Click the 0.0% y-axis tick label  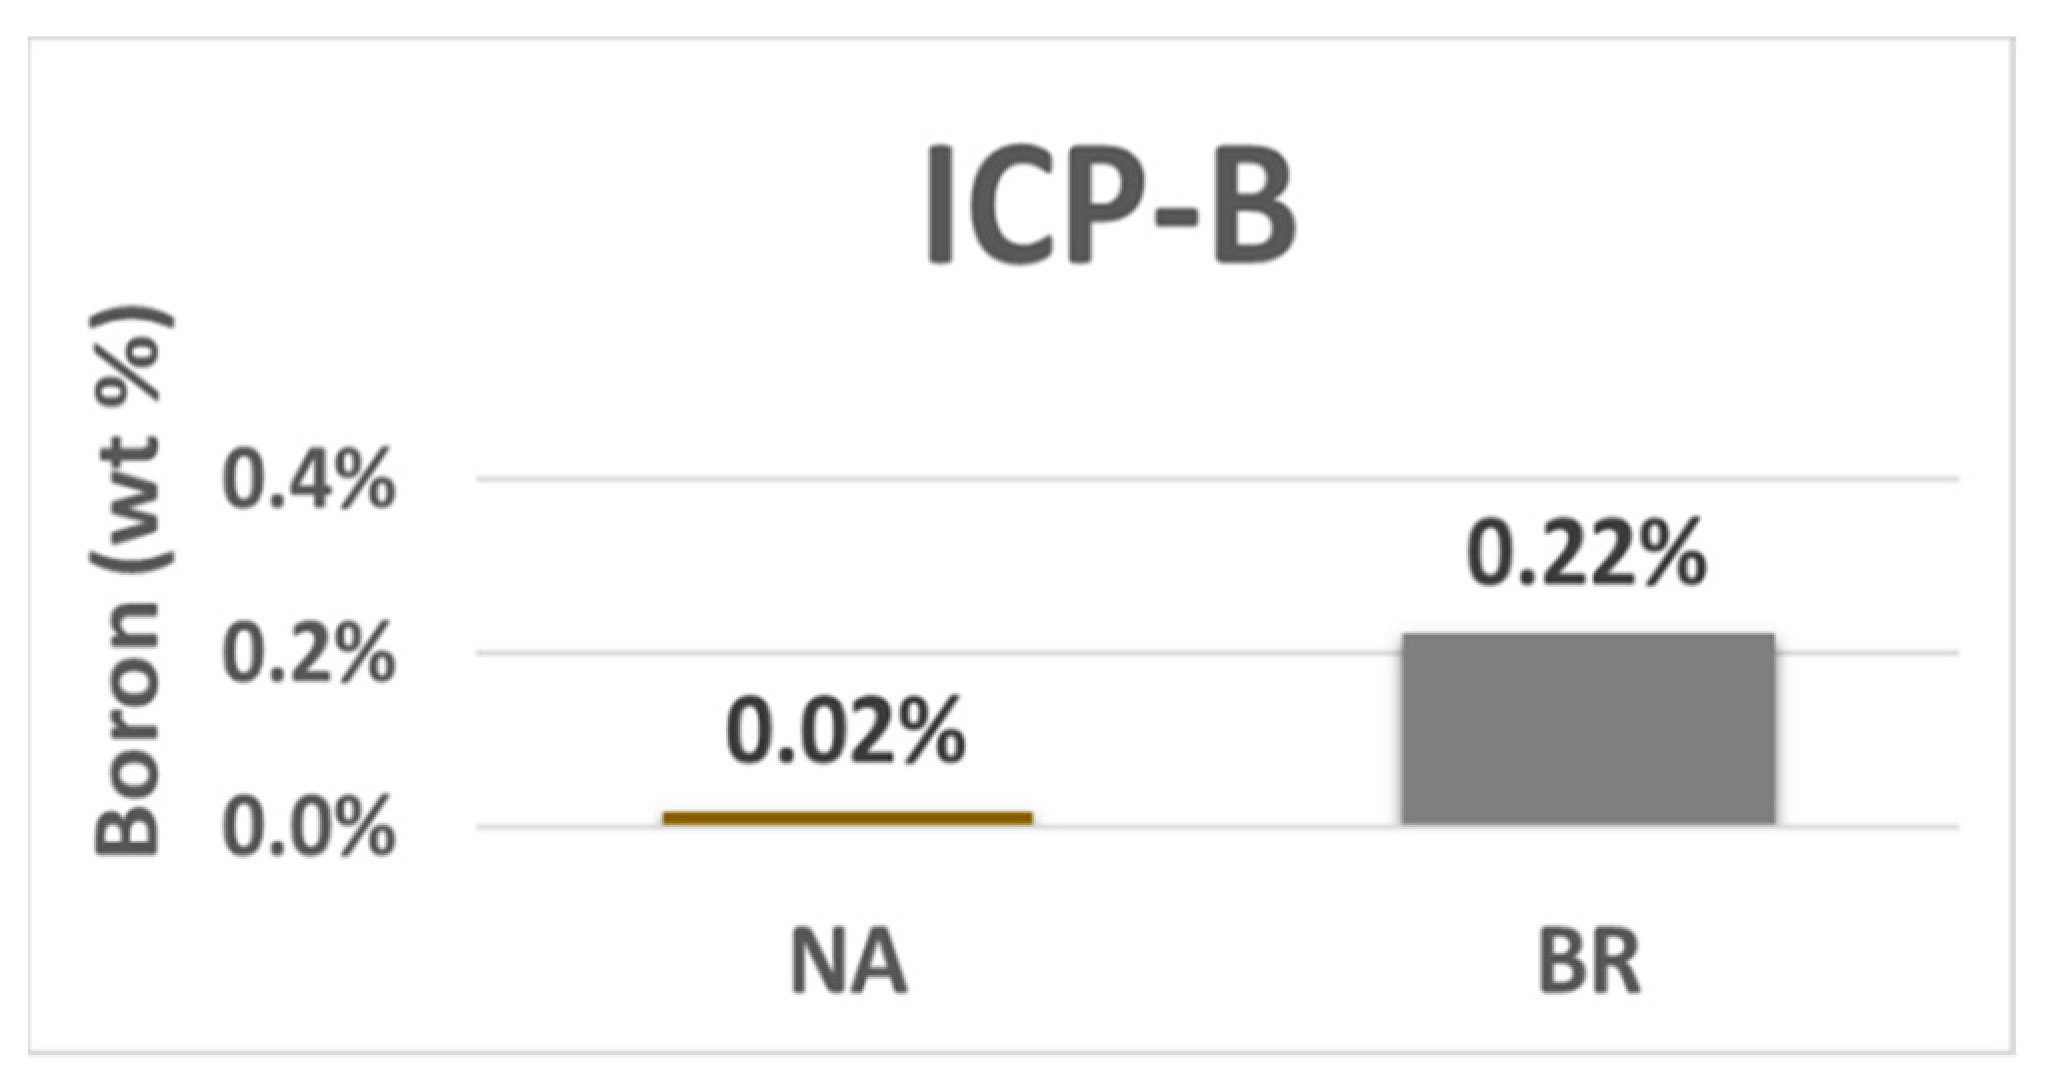[309, 828]
